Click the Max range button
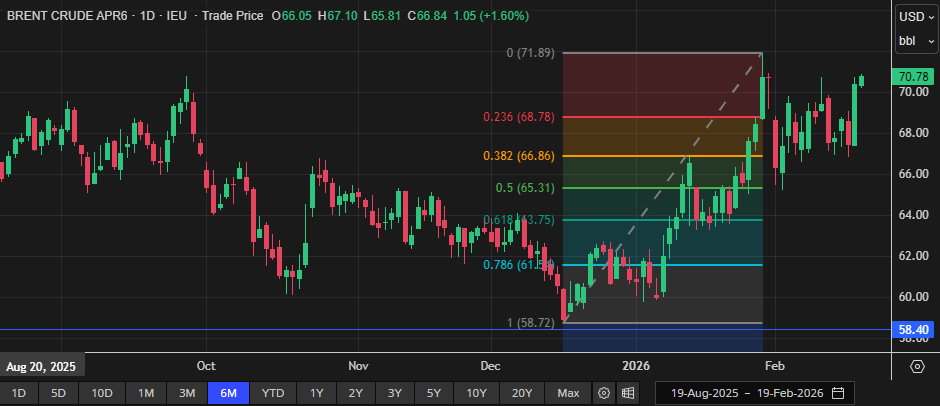The image size is (940, 406). pos(568,393)
